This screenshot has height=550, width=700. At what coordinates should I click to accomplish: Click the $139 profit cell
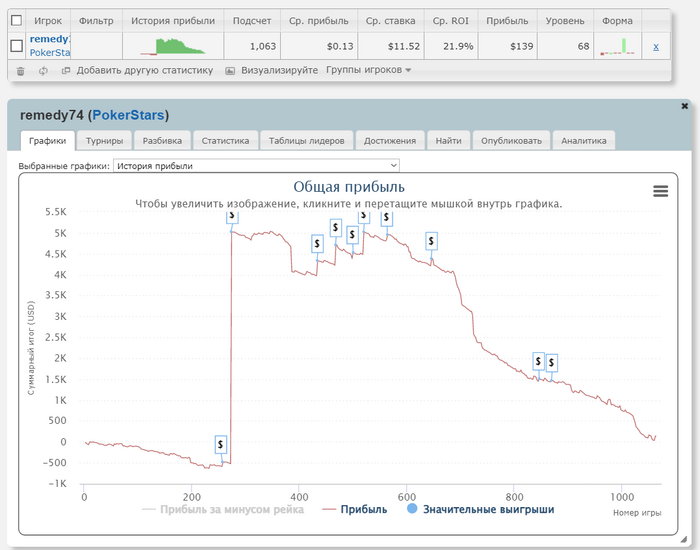[x=507, y=46]
